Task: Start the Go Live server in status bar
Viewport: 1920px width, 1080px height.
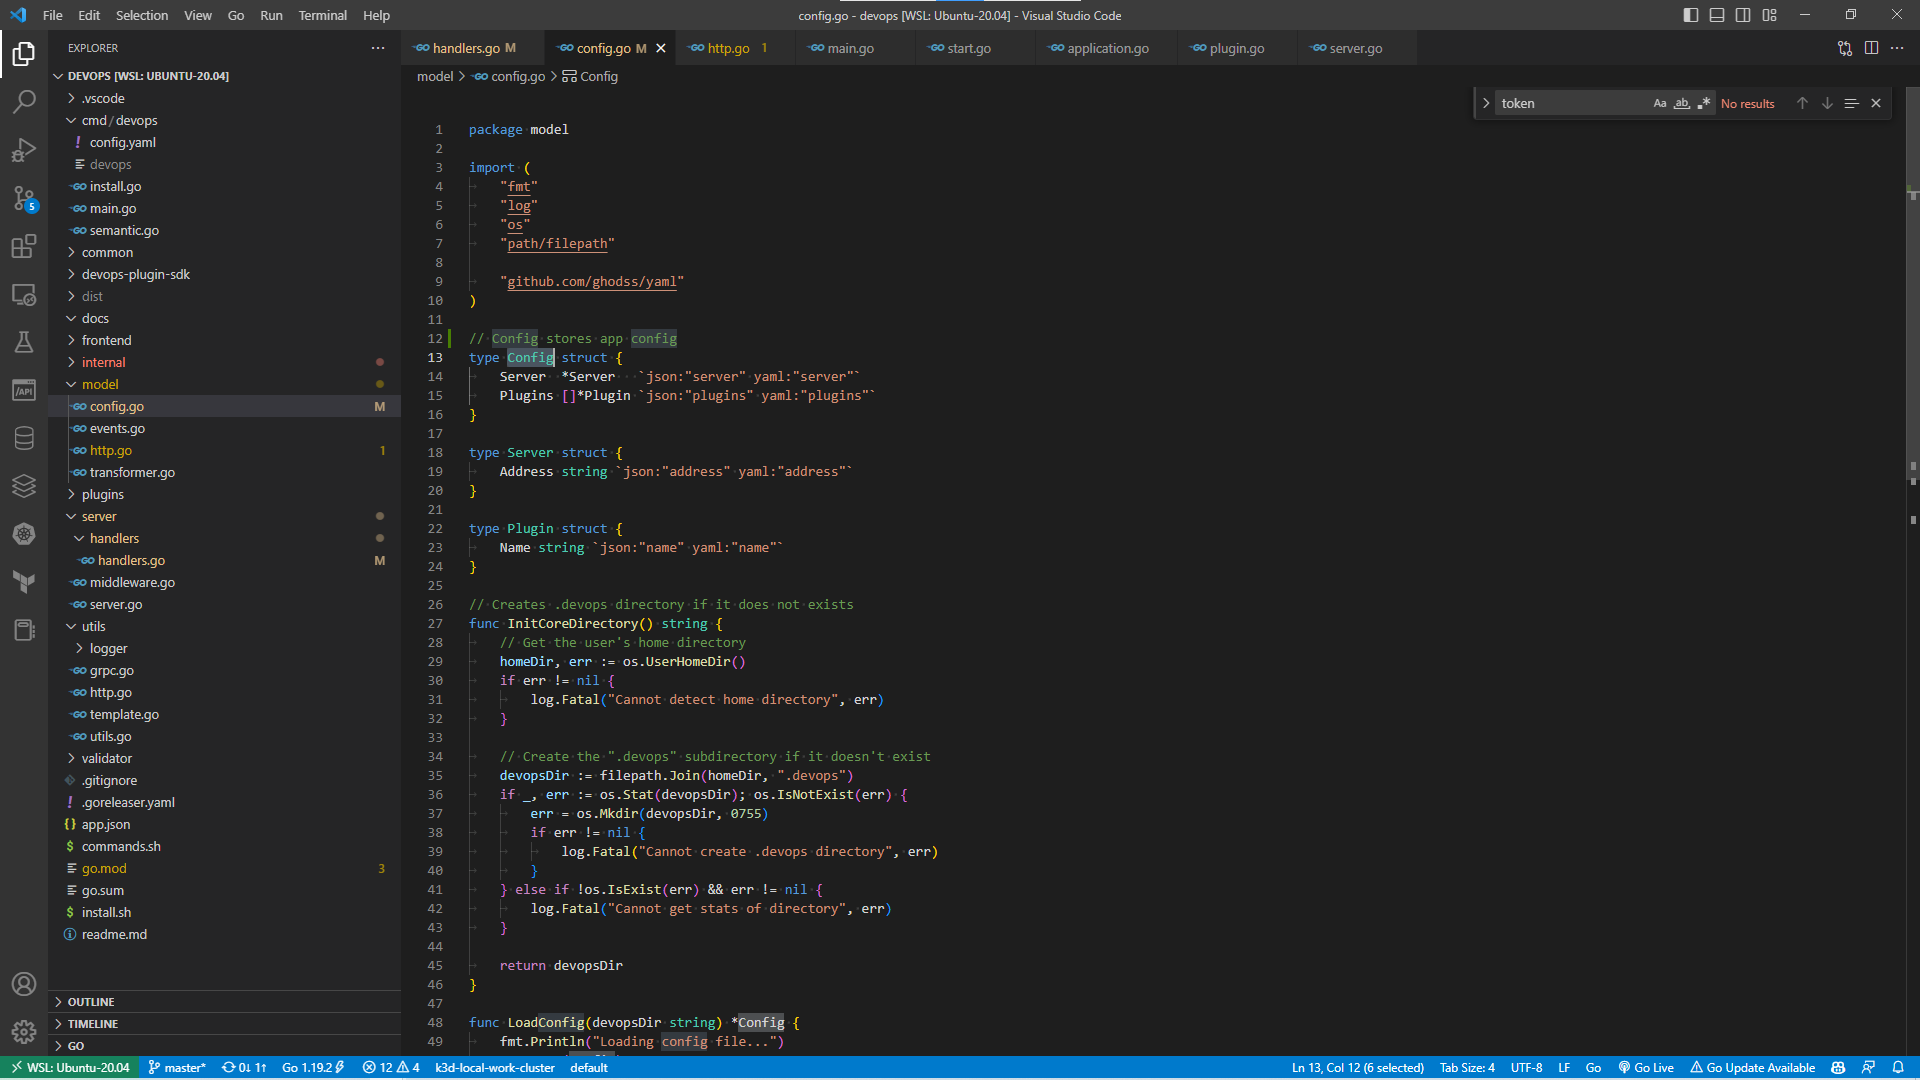Action: coord(1646,1067)
